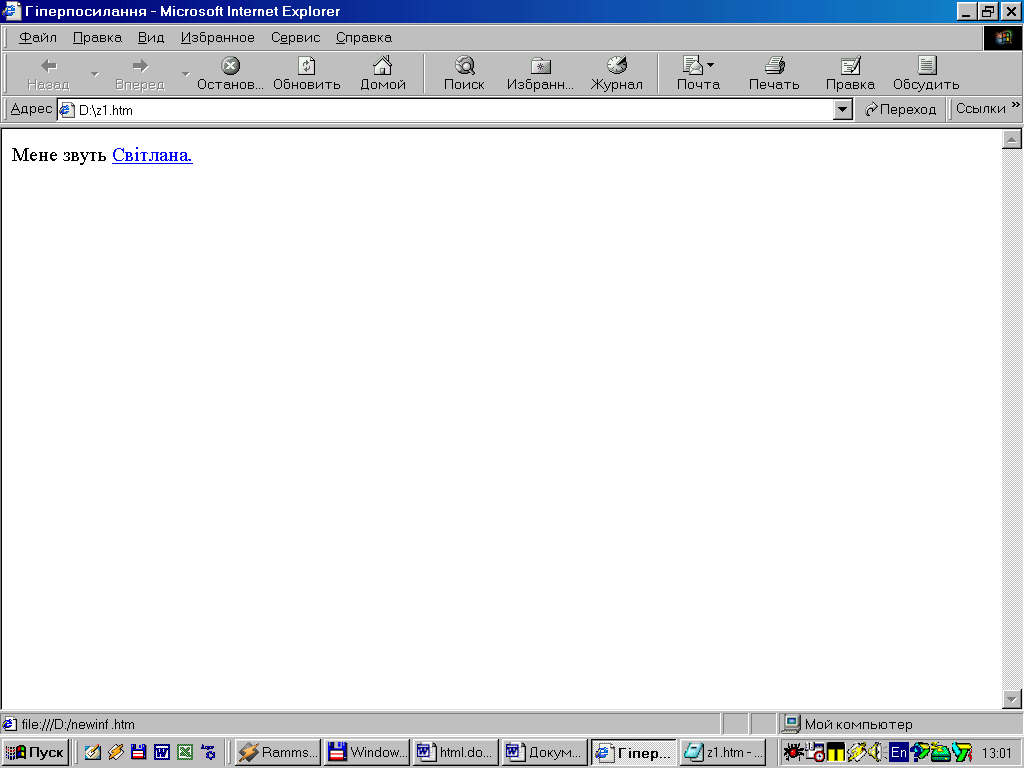Click the speaker volume tray icon
The width and height of the screenshot is (1024, 768).
point(876,752)
